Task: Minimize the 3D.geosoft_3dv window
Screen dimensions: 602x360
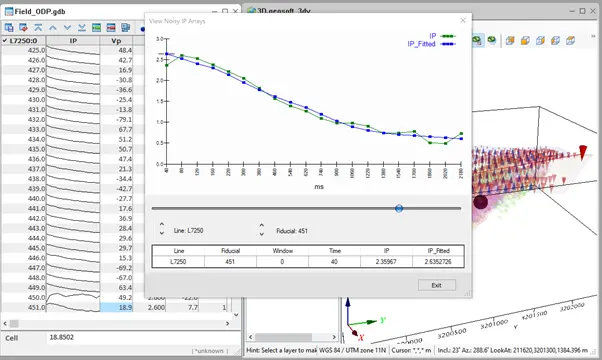Action: tap(571, 11)
